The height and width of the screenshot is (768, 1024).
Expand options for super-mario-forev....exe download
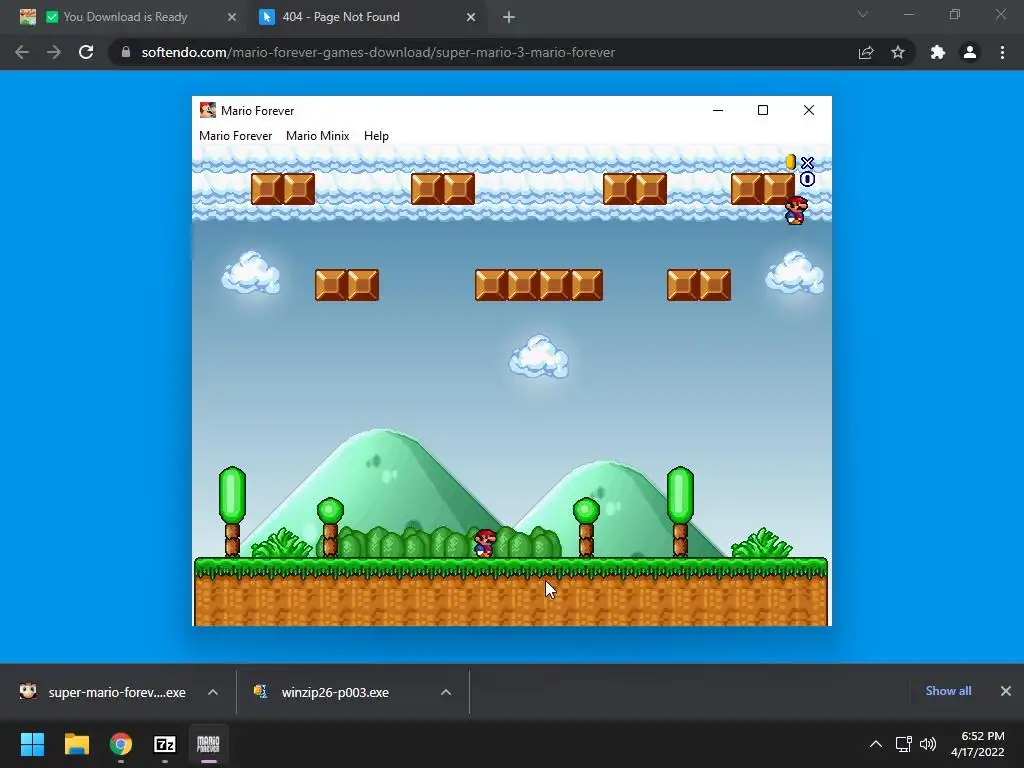(213, 692)
